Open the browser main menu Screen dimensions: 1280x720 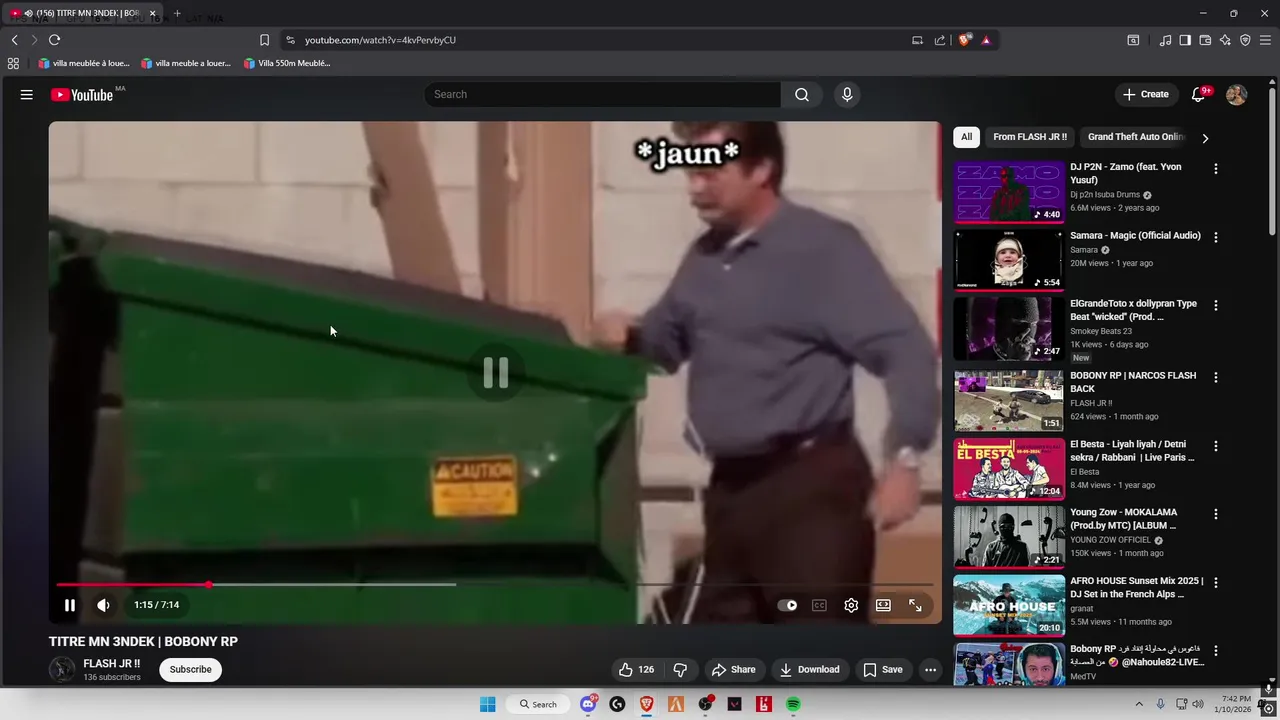tap(1265, 40)
